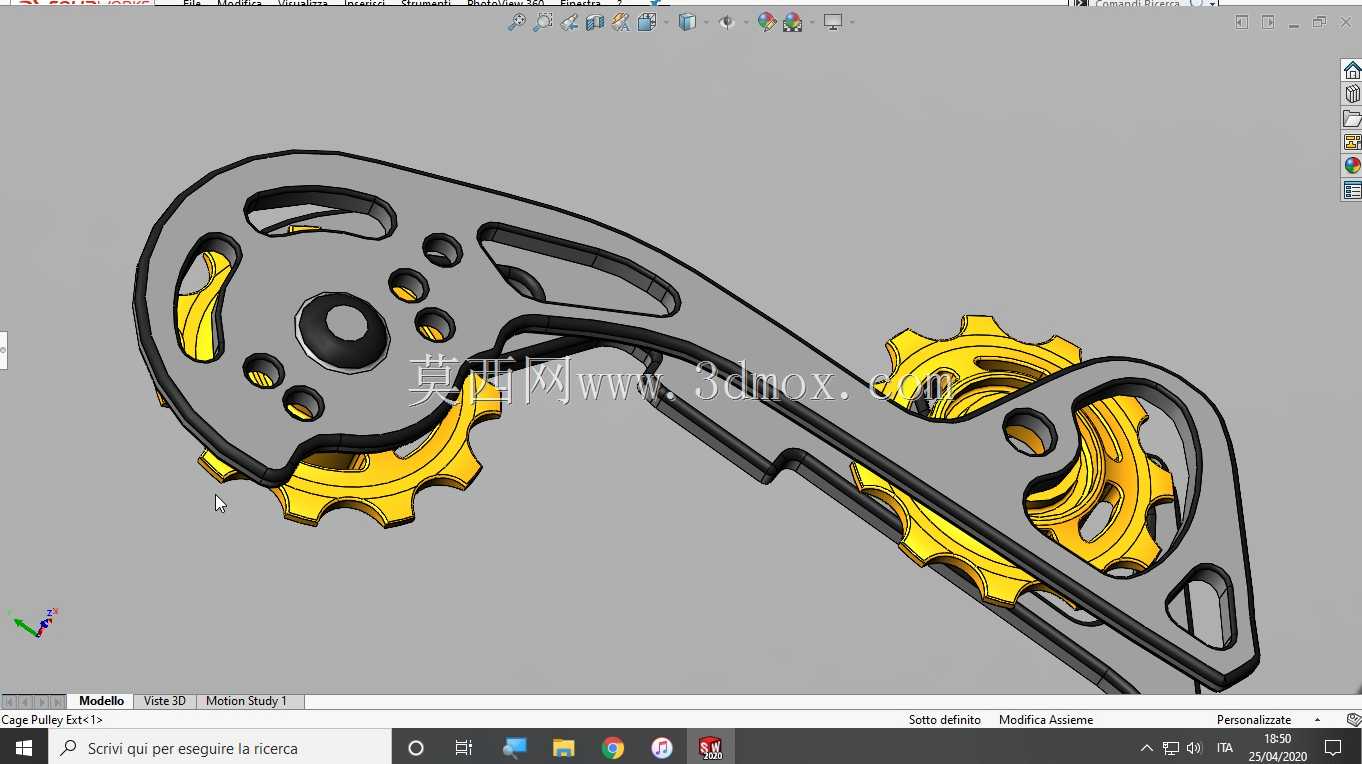Open the Edit Appearance color ball tool

[x=767, y=22]
